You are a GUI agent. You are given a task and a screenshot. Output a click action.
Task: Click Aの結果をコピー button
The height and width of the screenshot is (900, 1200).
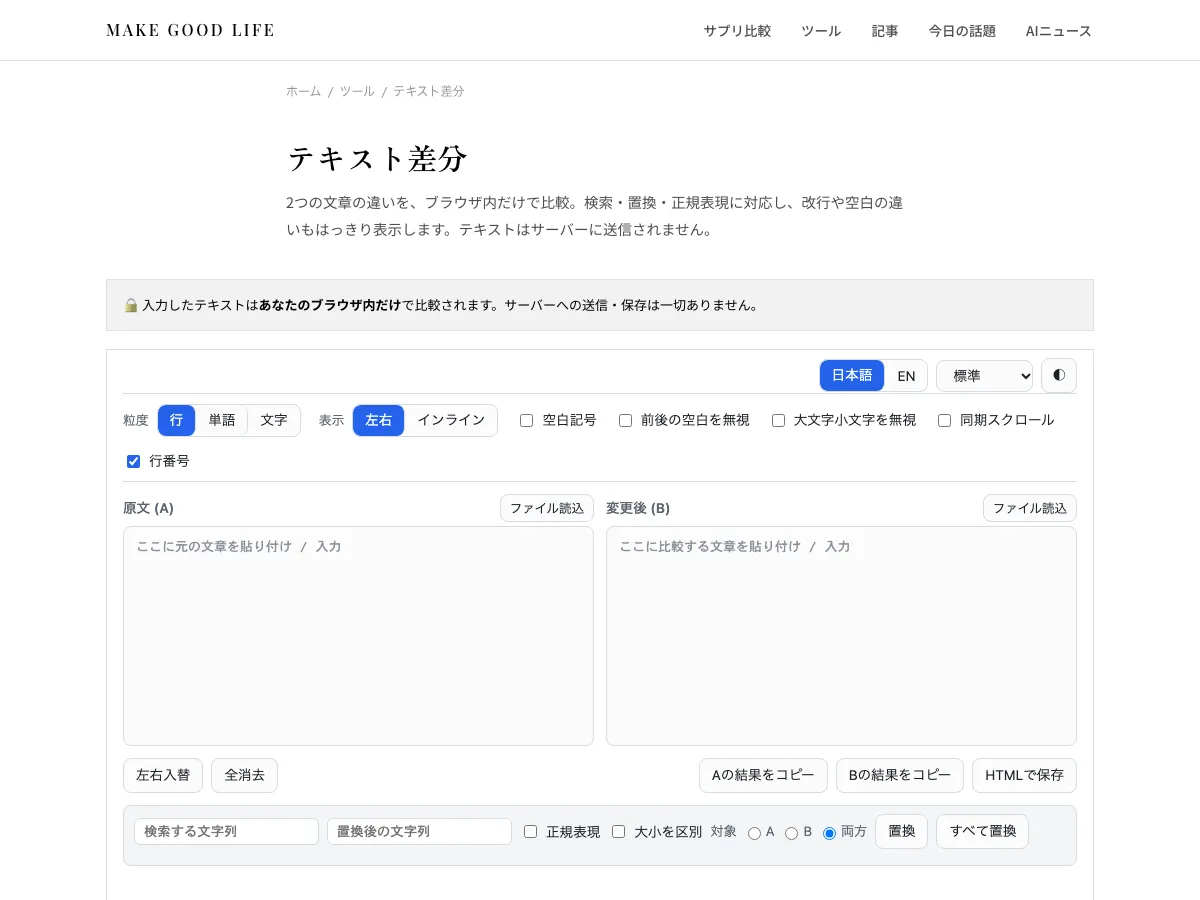pos(763,775)
